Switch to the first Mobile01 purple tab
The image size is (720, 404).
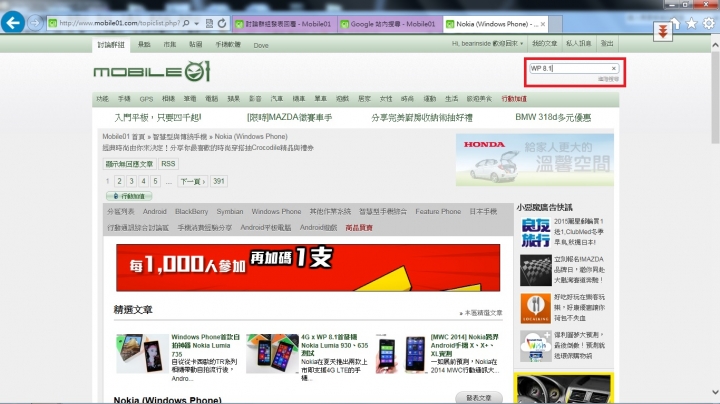(285, 24)
